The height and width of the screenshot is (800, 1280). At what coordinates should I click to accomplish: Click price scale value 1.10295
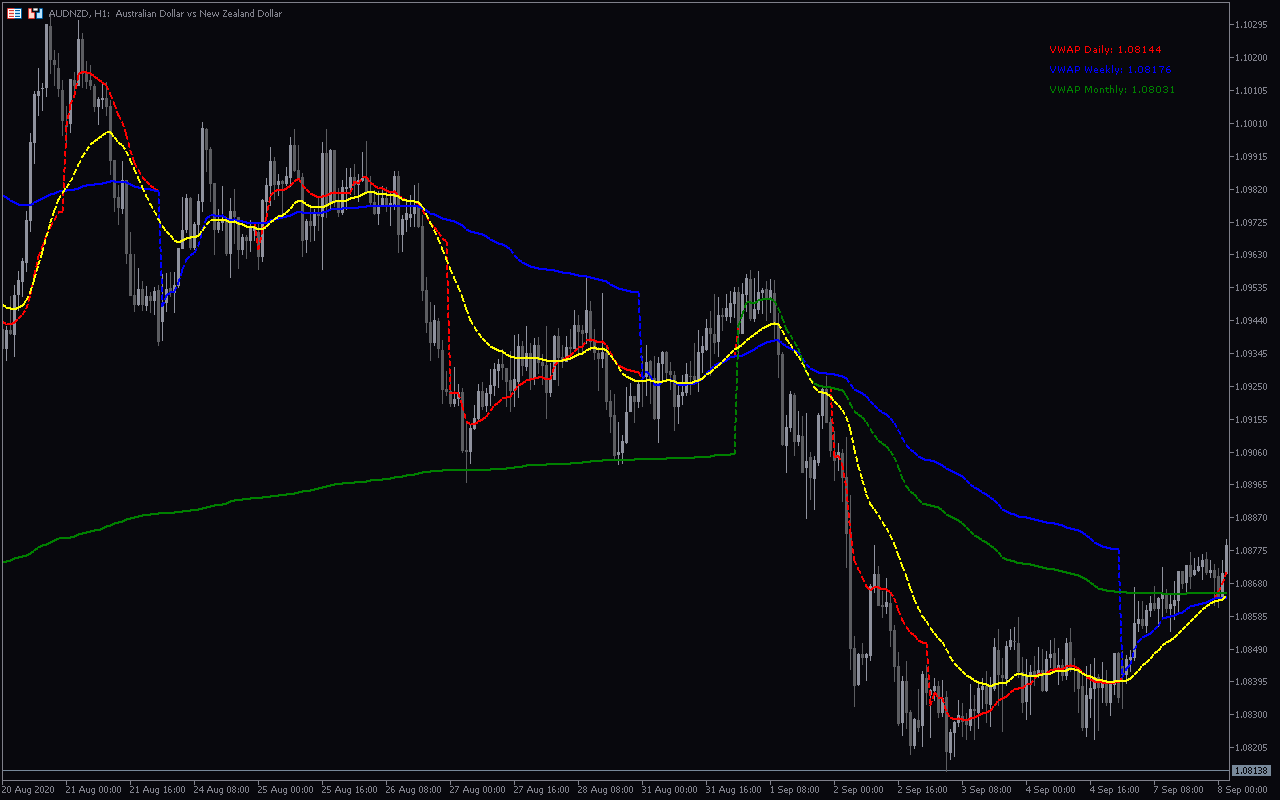click(1254, 24)
